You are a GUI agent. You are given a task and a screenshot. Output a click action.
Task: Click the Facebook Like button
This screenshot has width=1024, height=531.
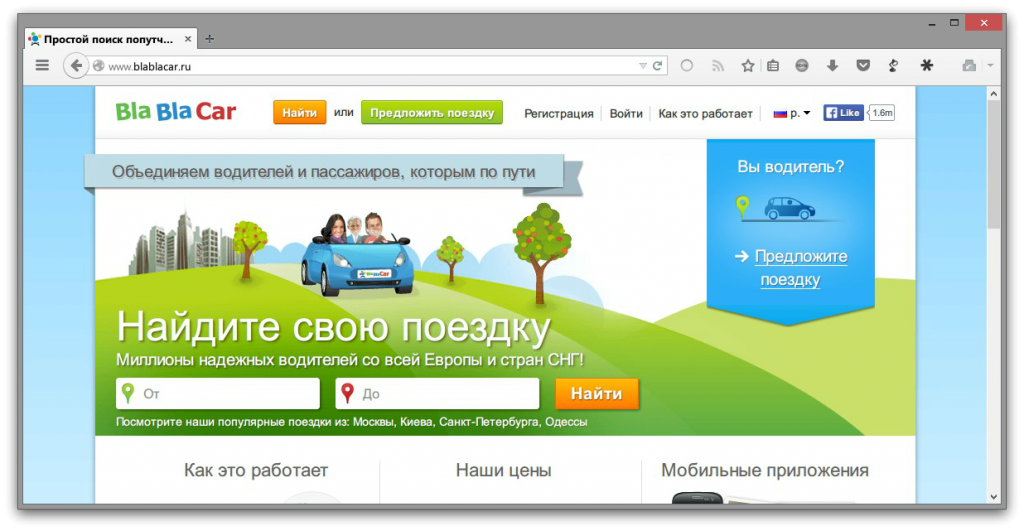click(843, 113)
